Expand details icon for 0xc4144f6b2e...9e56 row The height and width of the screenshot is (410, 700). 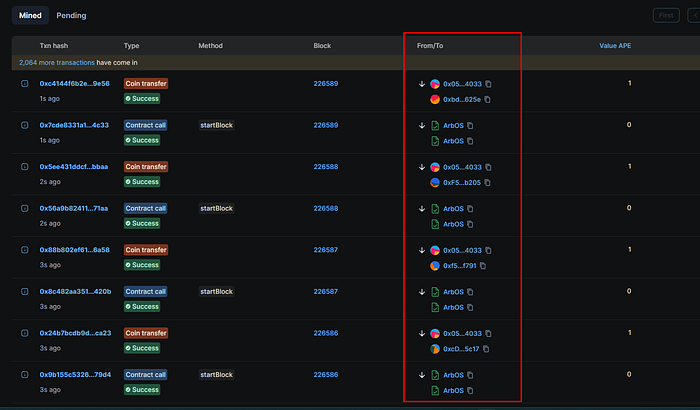point(25,84)
